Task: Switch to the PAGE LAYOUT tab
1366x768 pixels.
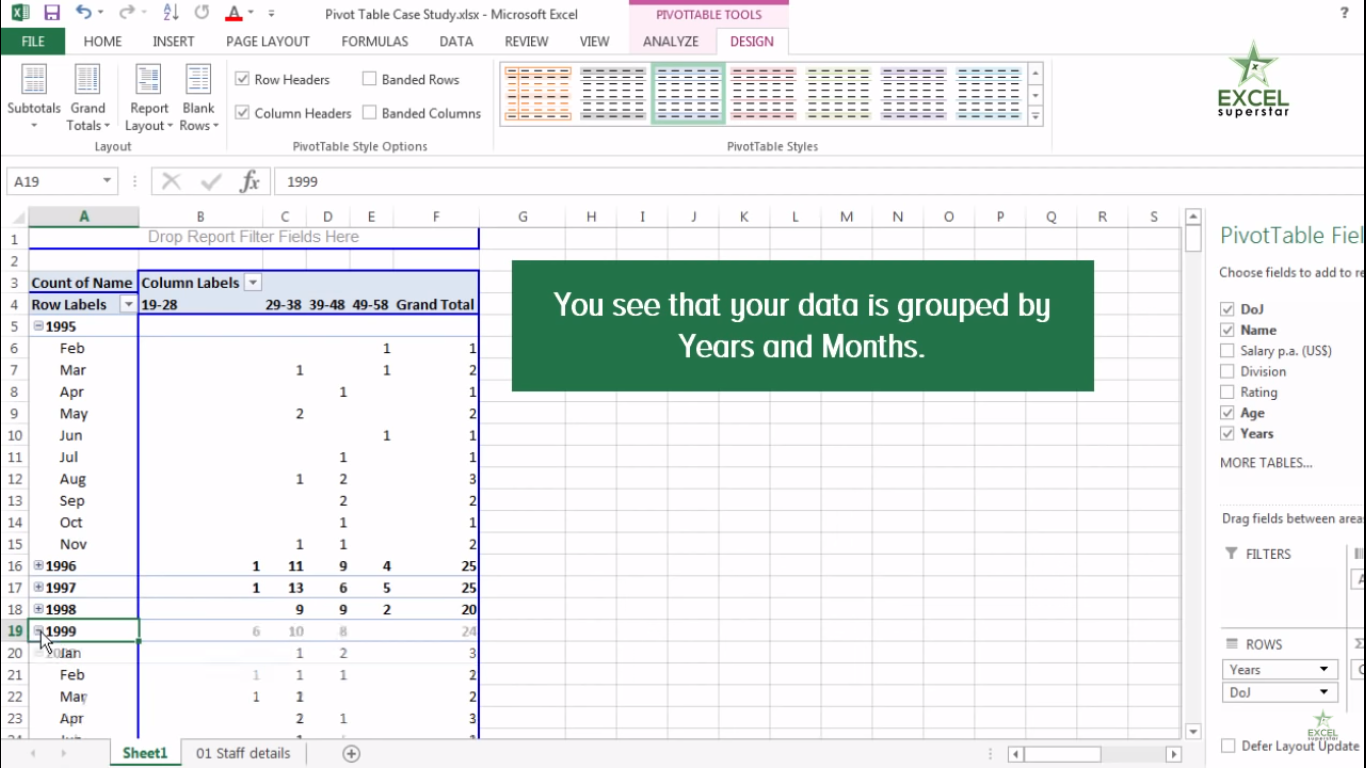Action: (268, 41)
